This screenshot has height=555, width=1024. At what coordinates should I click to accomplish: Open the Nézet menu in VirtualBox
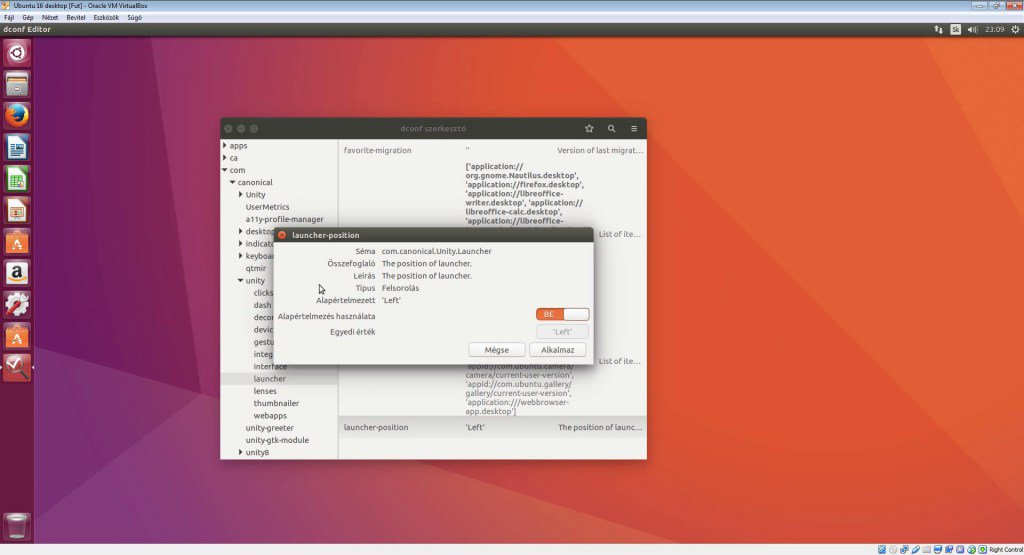tap(50, 18)
